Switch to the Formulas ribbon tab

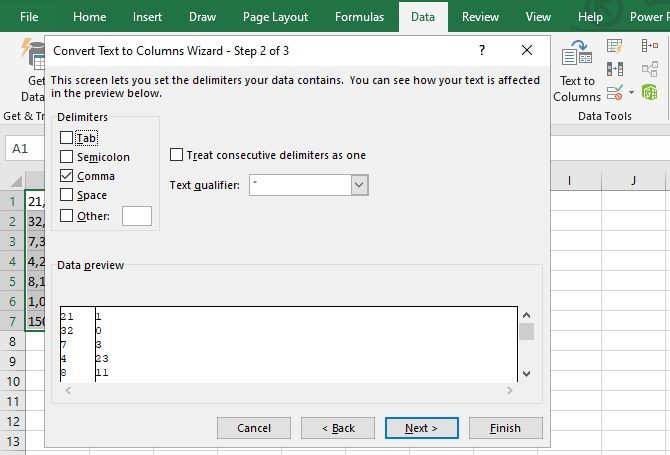pos(359,17)
